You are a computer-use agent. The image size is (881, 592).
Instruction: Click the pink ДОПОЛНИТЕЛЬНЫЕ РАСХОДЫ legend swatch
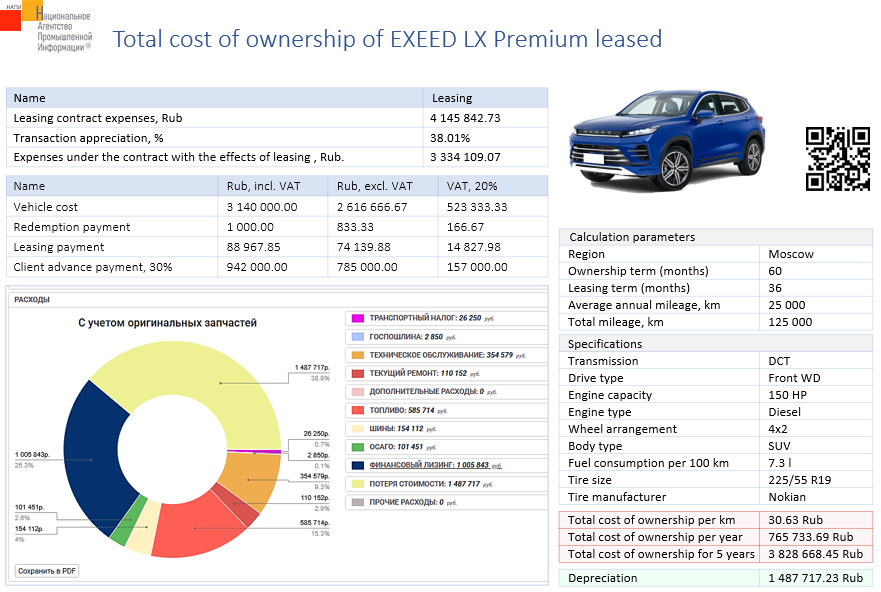click(x=357, y=392)
